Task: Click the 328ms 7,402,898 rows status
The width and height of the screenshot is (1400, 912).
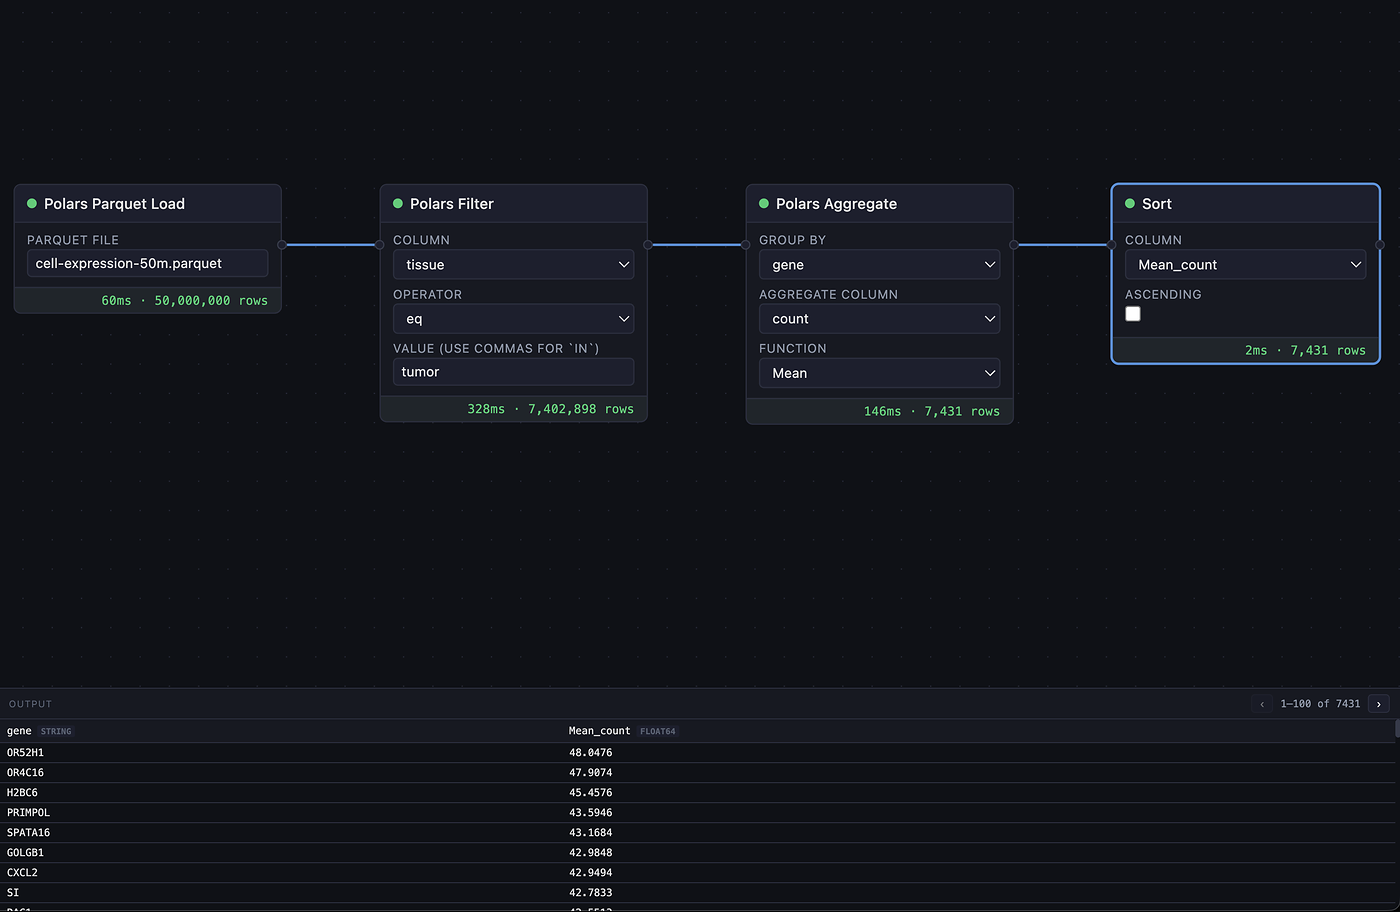Action: pos(550,409)
